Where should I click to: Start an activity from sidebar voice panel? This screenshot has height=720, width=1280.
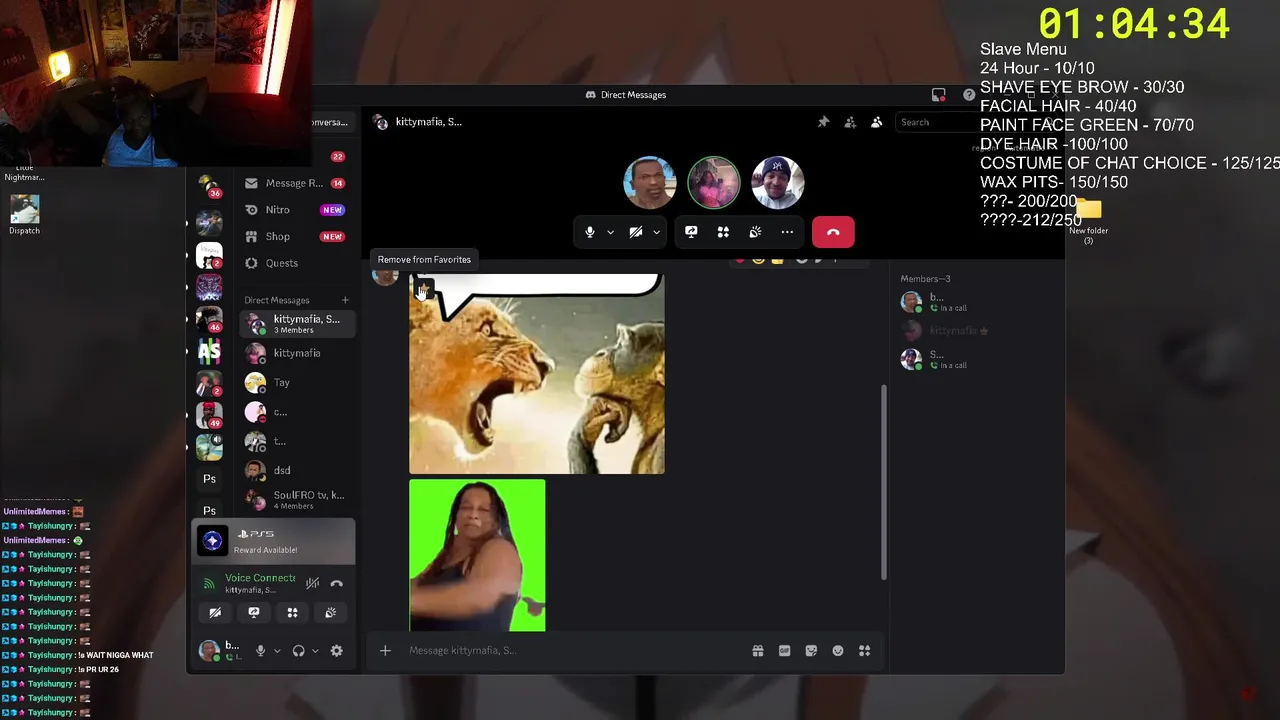click(292, 613)
